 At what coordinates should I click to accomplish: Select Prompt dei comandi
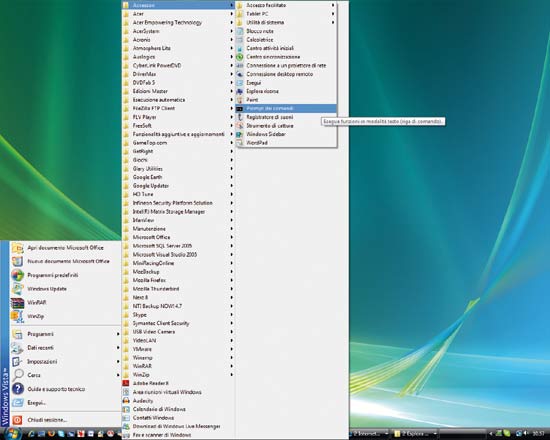click(286, 108)
